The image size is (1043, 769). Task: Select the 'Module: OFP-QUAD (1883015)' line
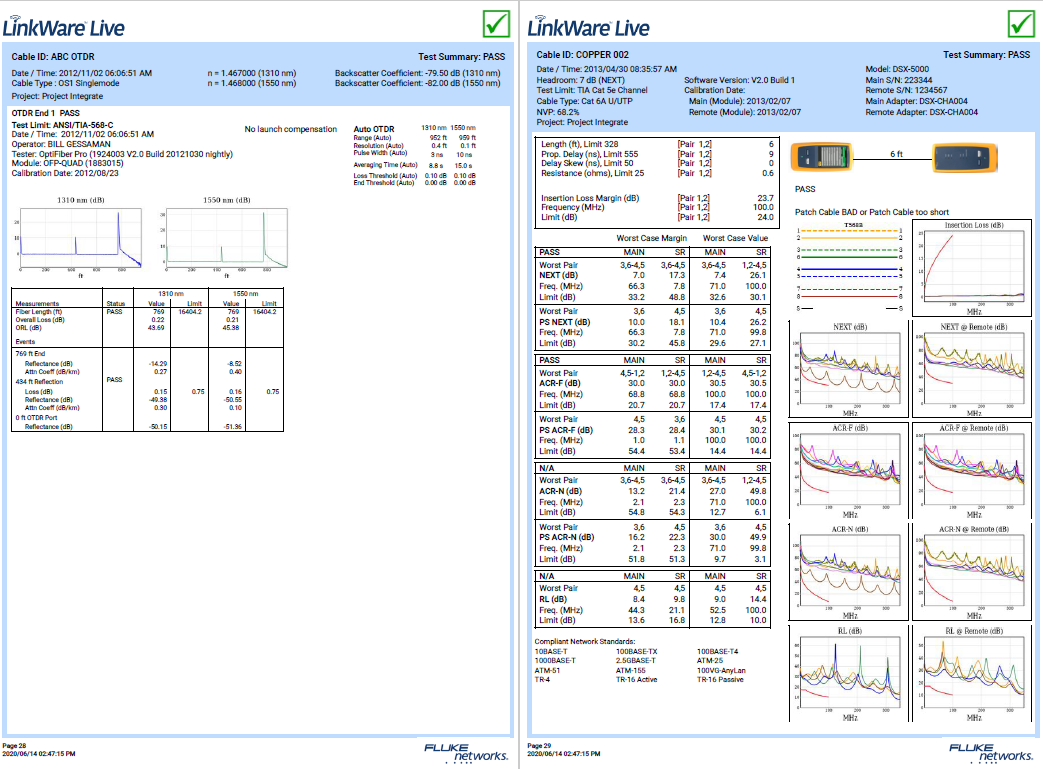[x=67, y=163]
